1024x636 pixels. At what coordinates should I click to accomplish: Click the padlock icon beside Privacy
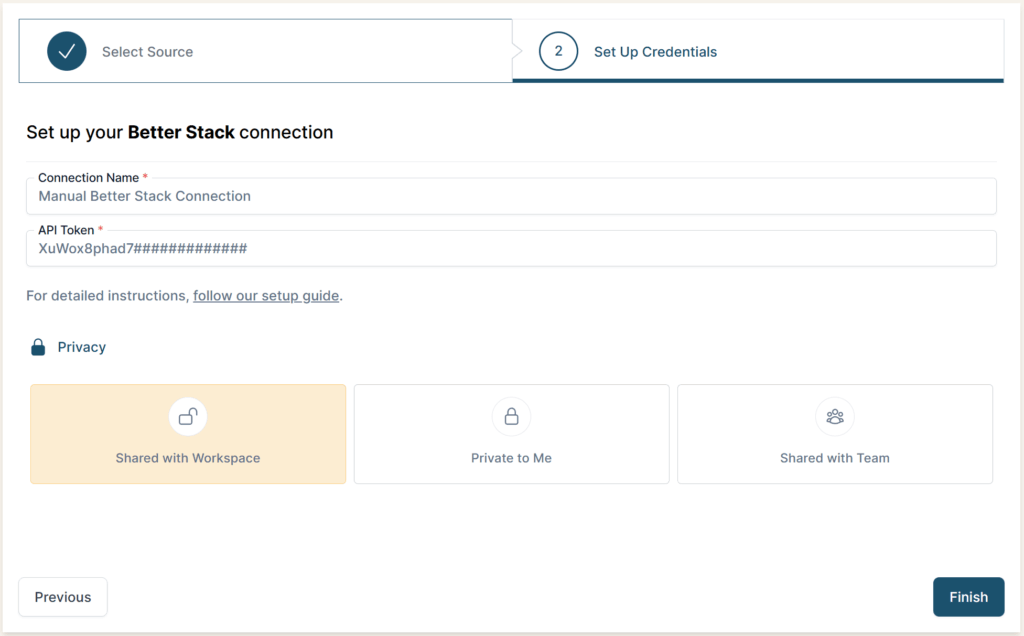pyautogui.click(x=38, y=347)
